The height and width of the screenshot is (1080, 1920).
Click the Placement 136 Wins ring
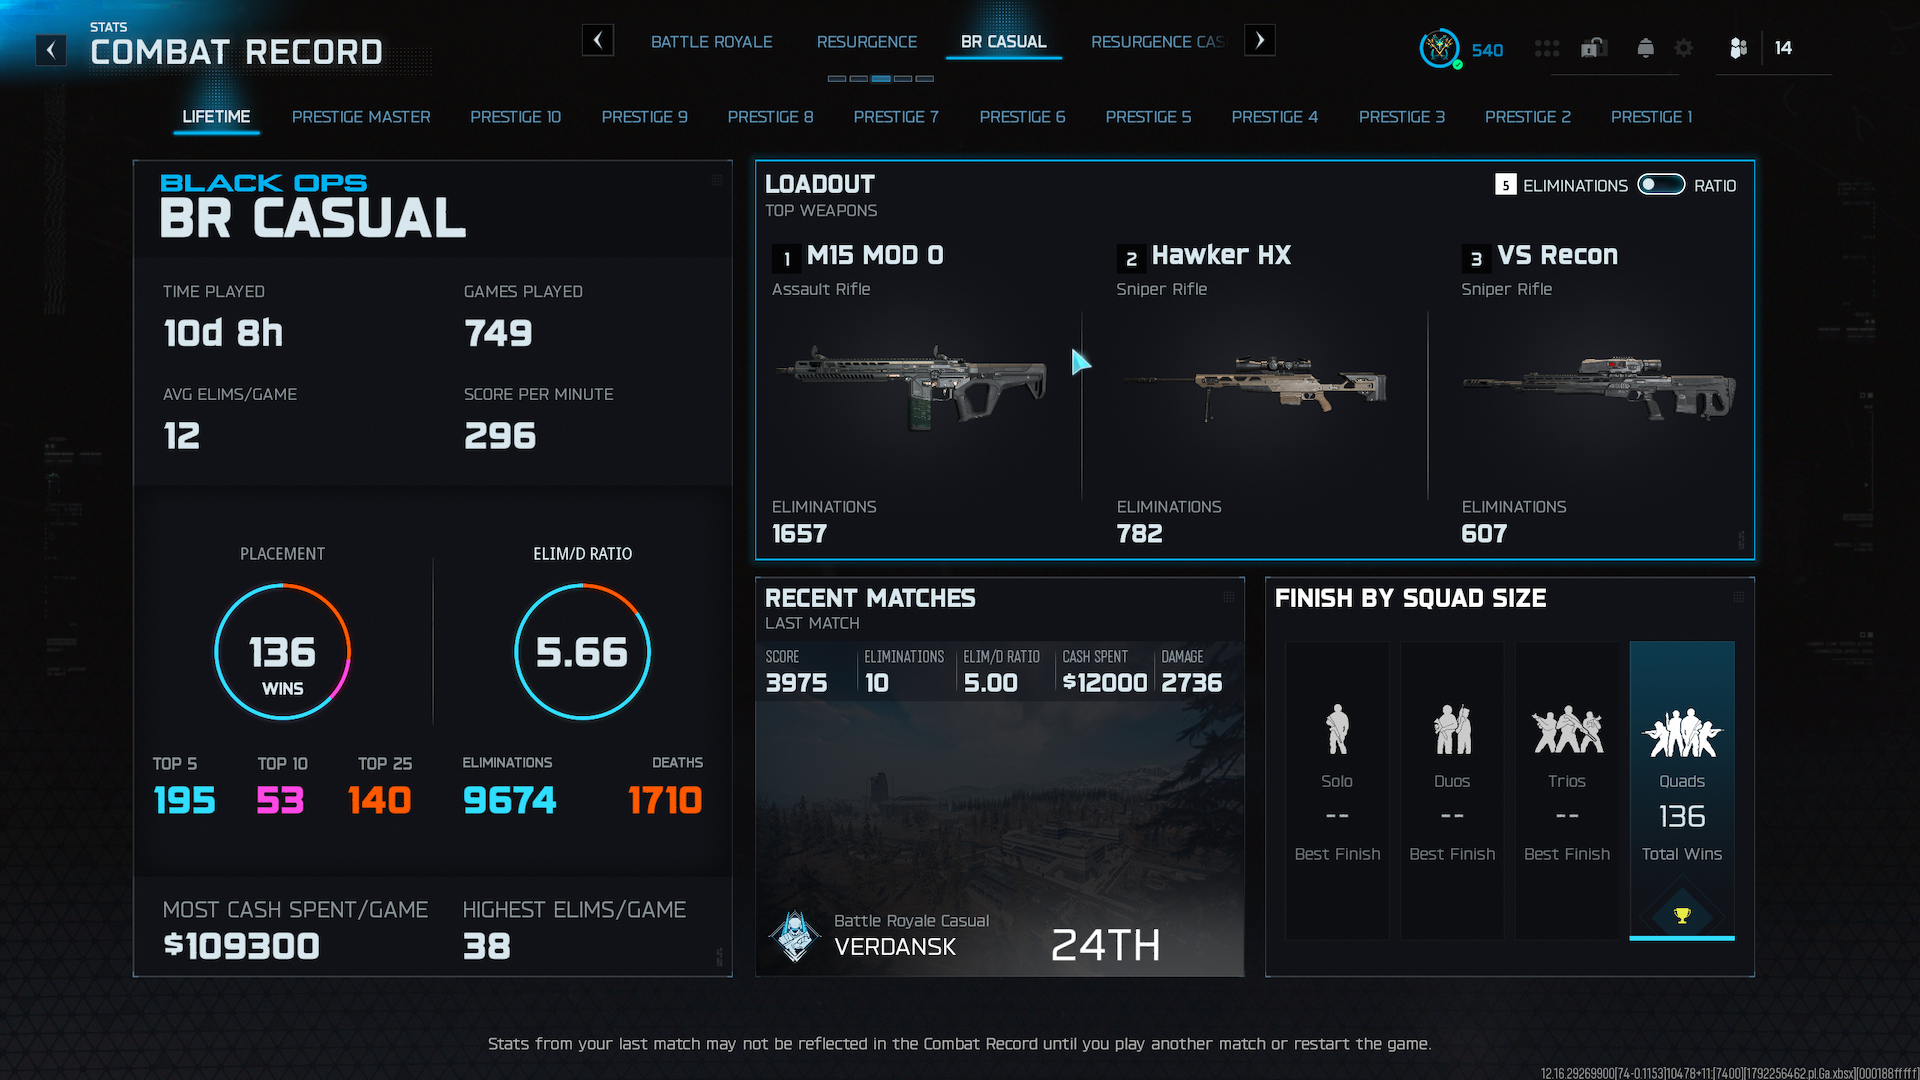pyautogui.click(x=283, y=652)
